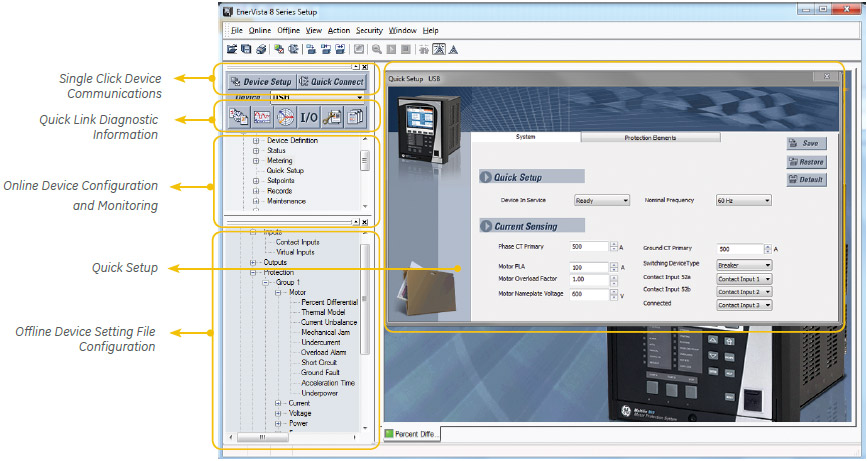The image size is (867, 461).
Task: Click the last small tower icon in toolbar
Action: pyautogui.click(x=453, y=49)
